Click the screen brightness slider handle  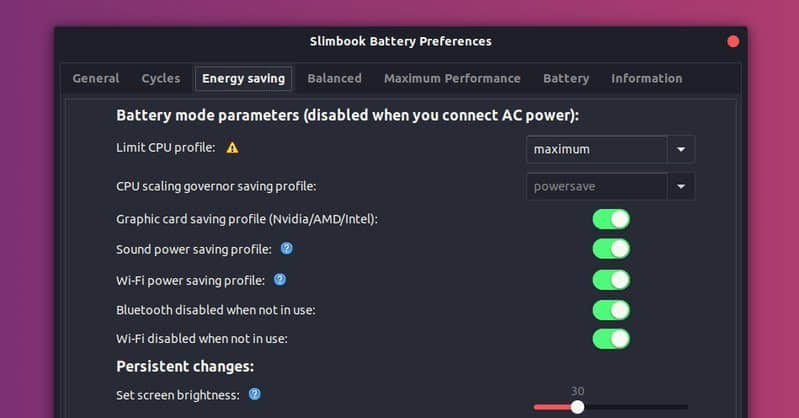(x=577, y=407)
